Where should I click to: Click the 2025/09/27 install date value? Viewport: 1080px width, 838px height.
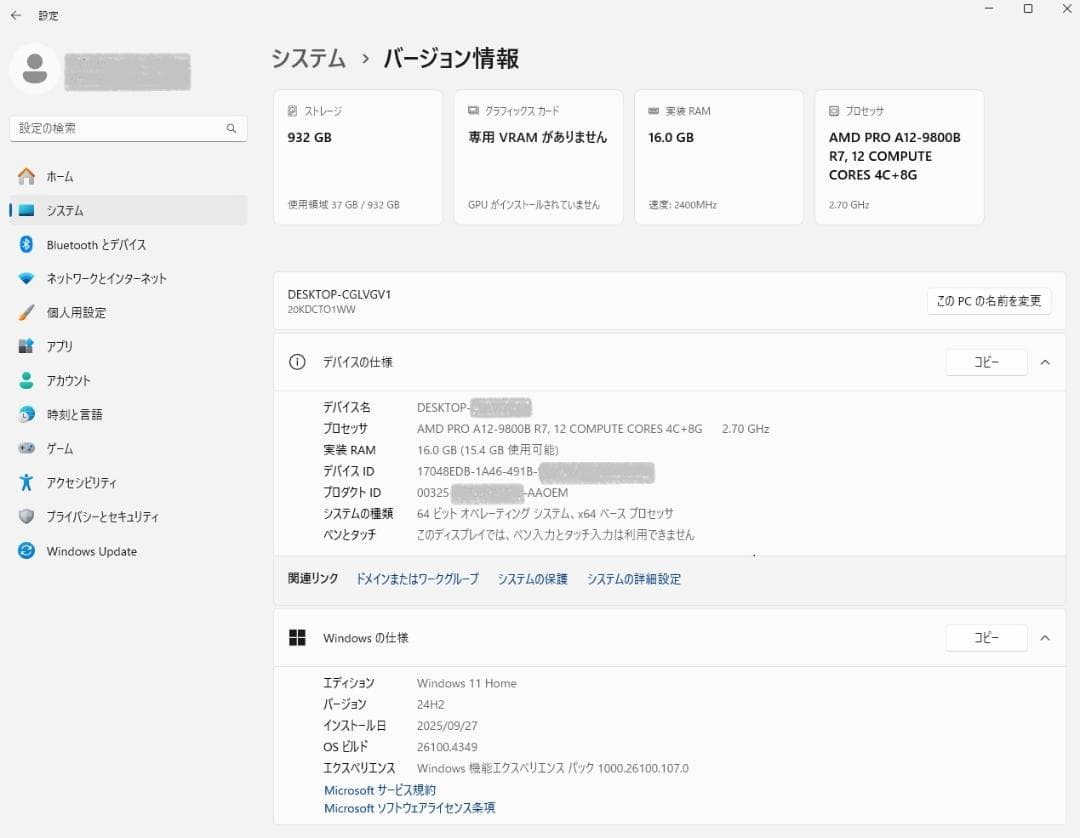tap(447, 726)
